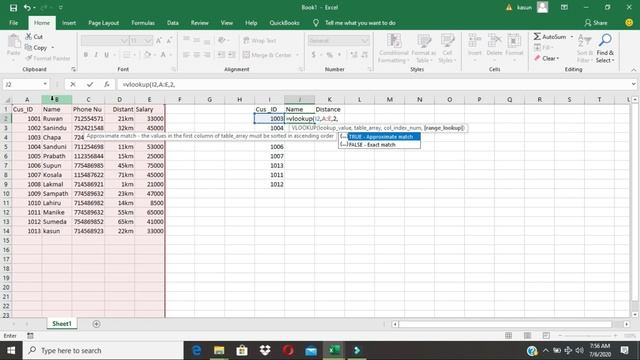
Task: Confirm formula with checkmark icon
Action: (90, 84)
